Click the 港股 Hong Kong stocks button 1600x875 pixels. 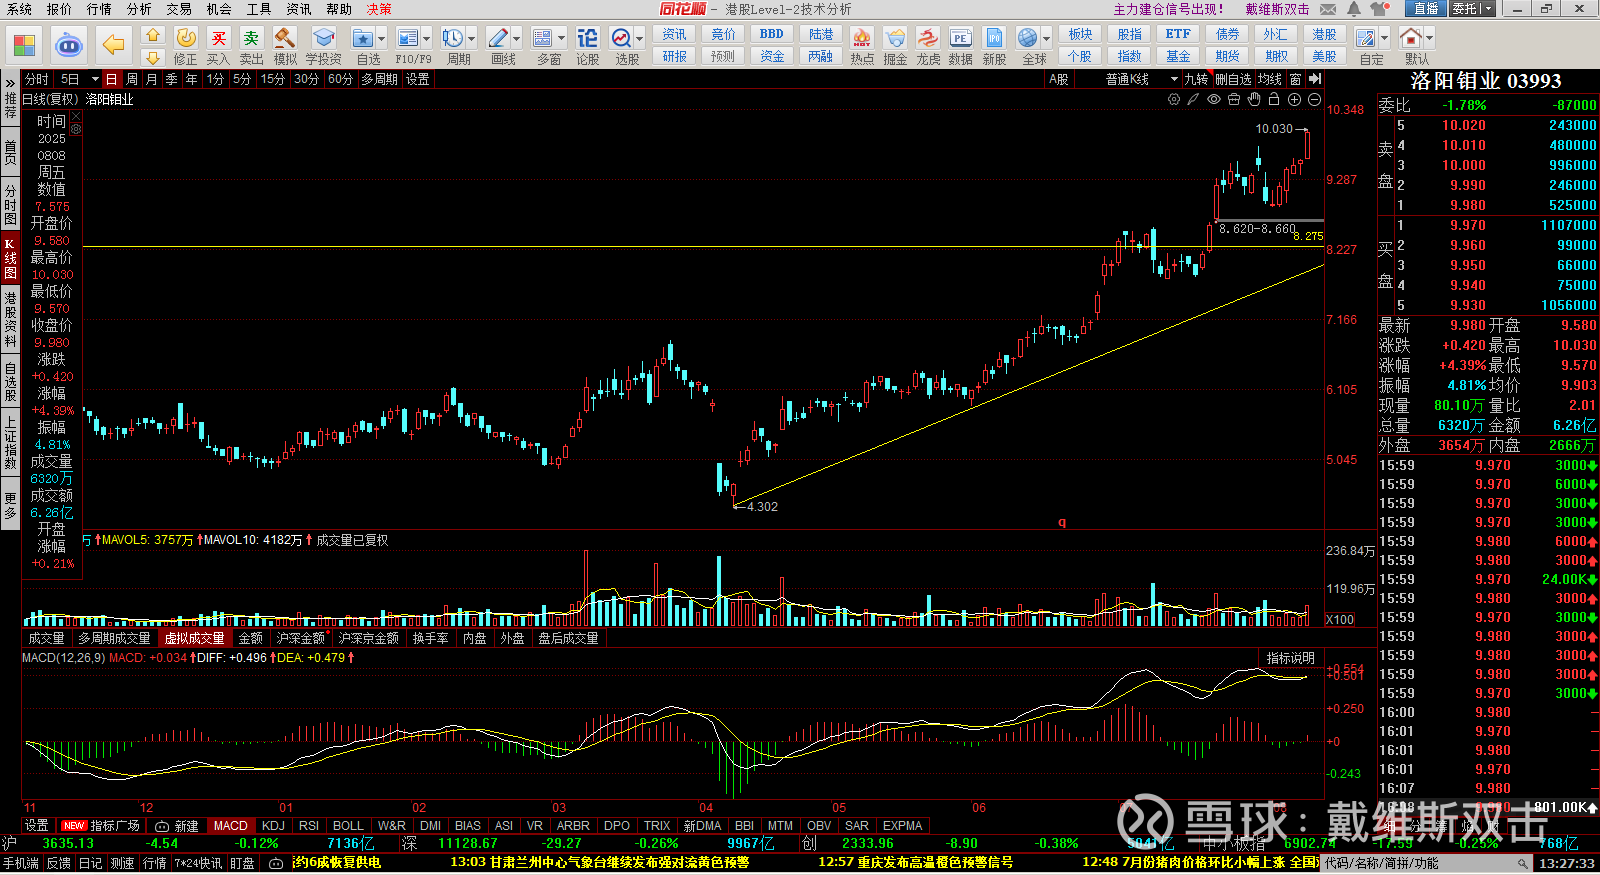[1324, 34]
